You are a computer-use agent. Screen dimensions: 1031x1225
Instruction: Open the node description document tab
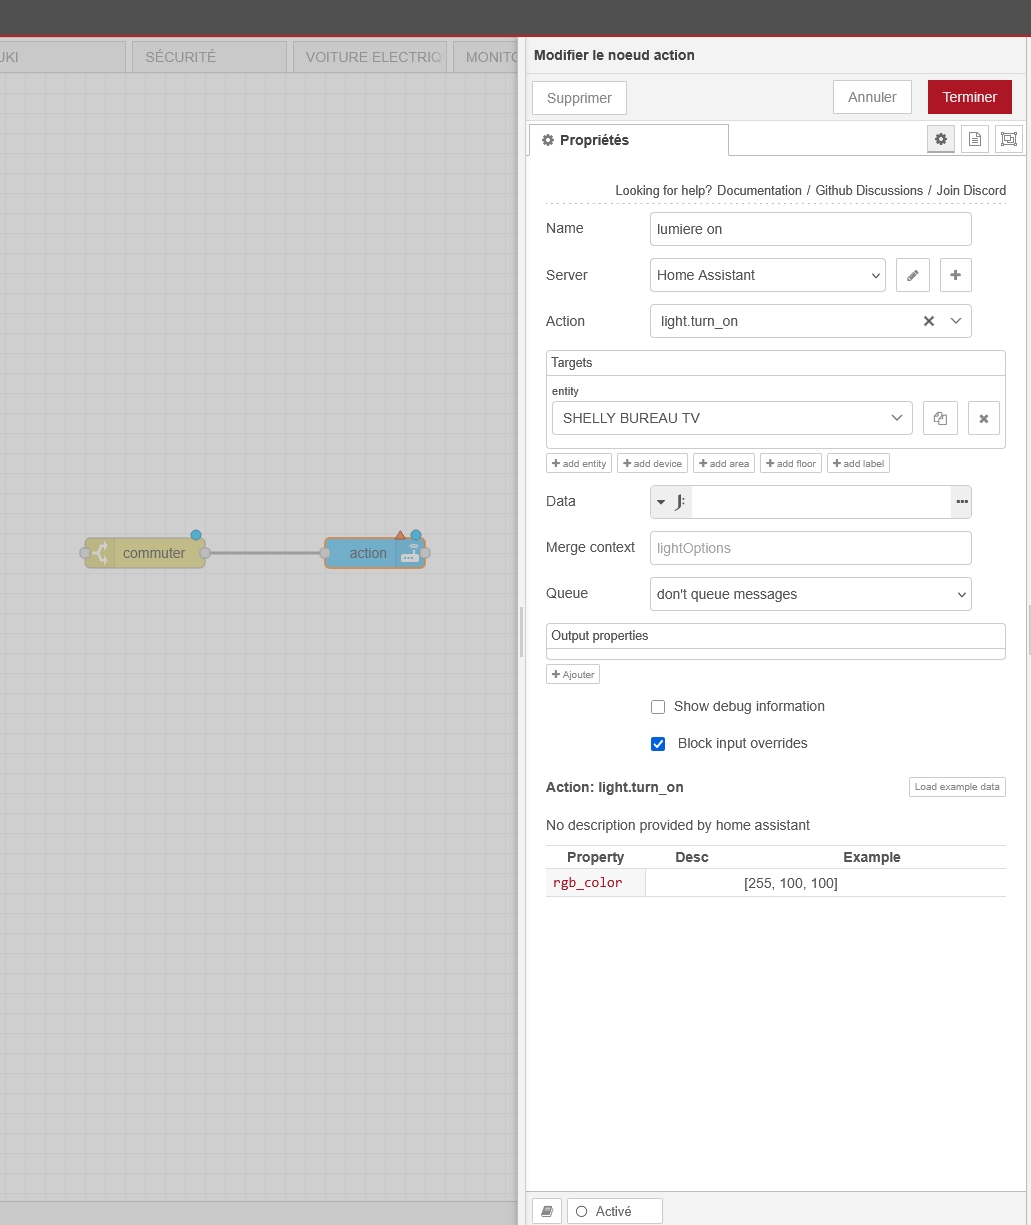(975, 140)
